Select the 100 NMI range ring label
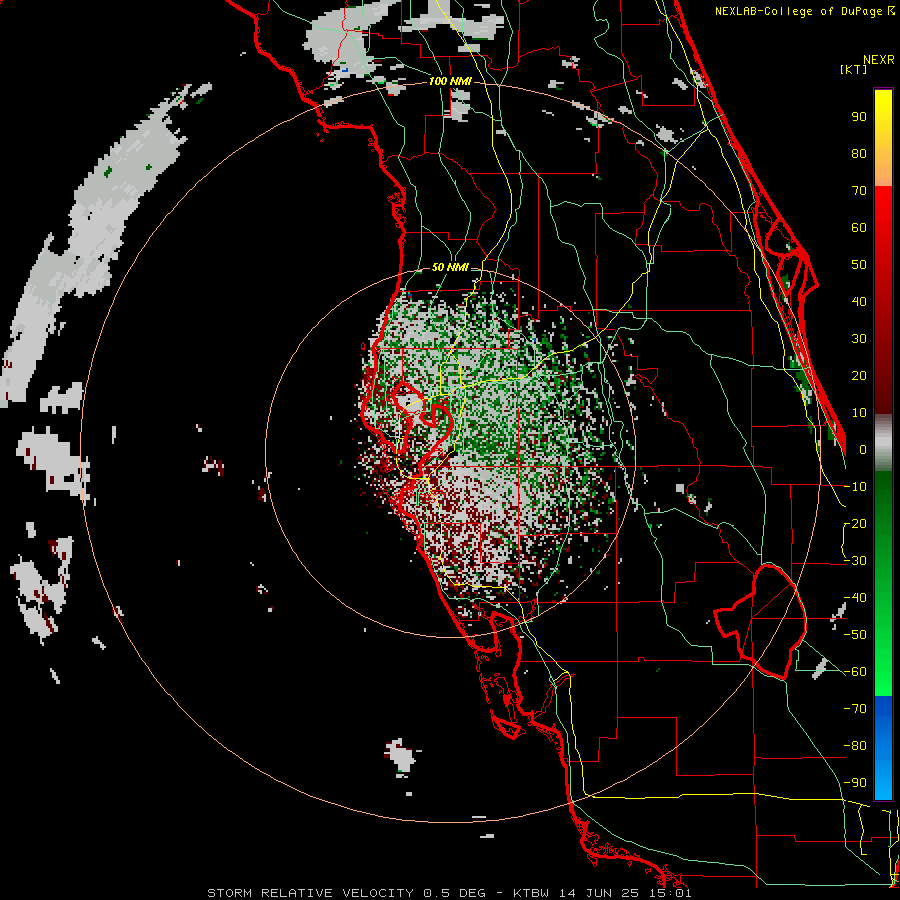Image resolution: width=900 pixels, height=900 pixels. coord(450,81)
